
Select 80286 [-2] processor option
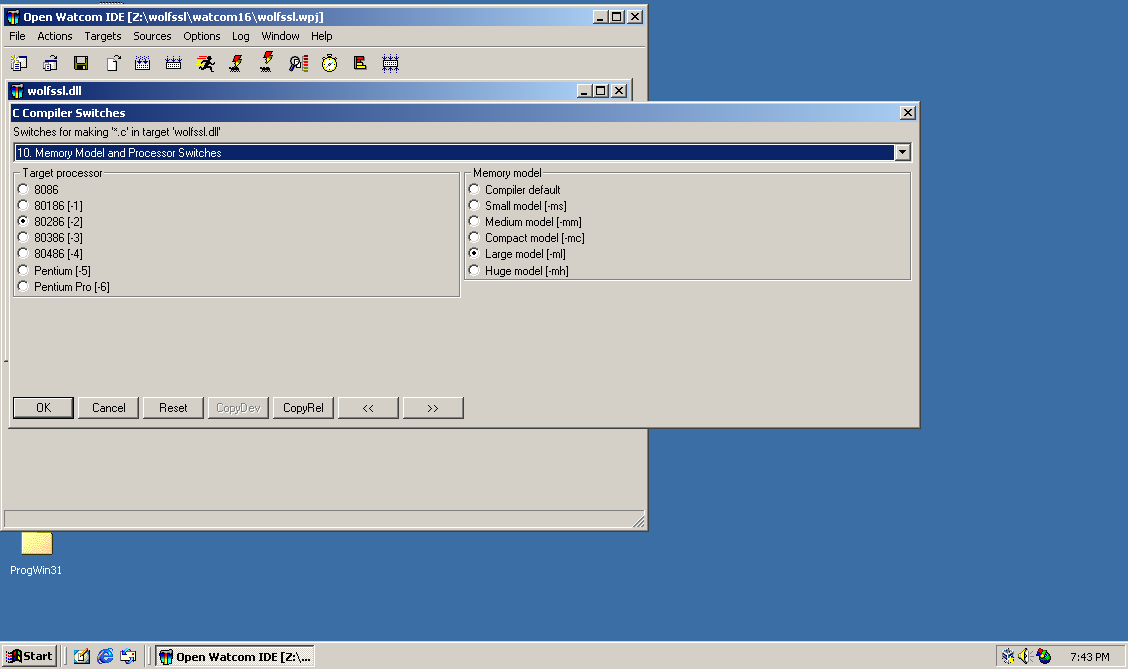coord(50,222)
